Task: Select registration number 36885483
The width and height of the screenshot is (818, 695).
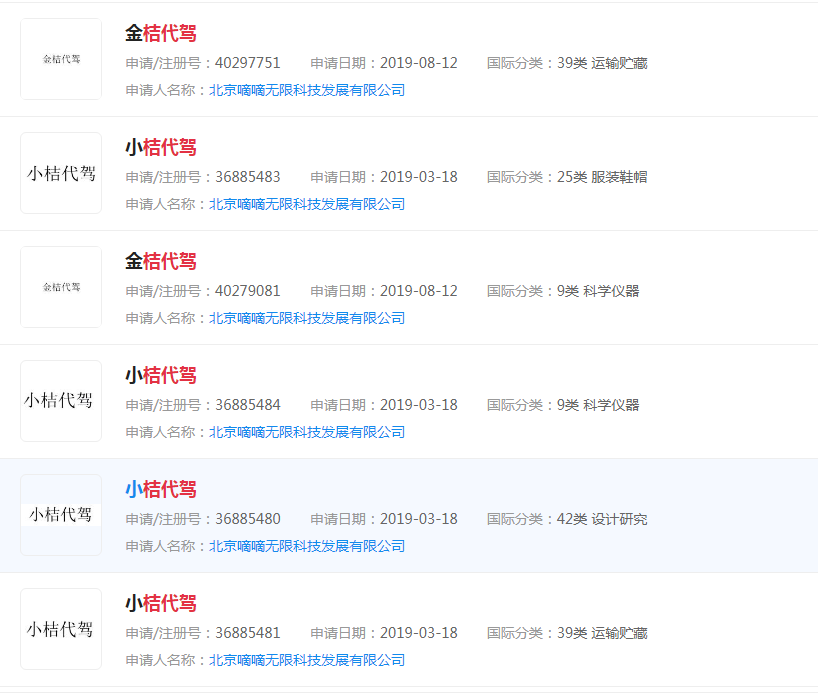Action: coord(248,177)
